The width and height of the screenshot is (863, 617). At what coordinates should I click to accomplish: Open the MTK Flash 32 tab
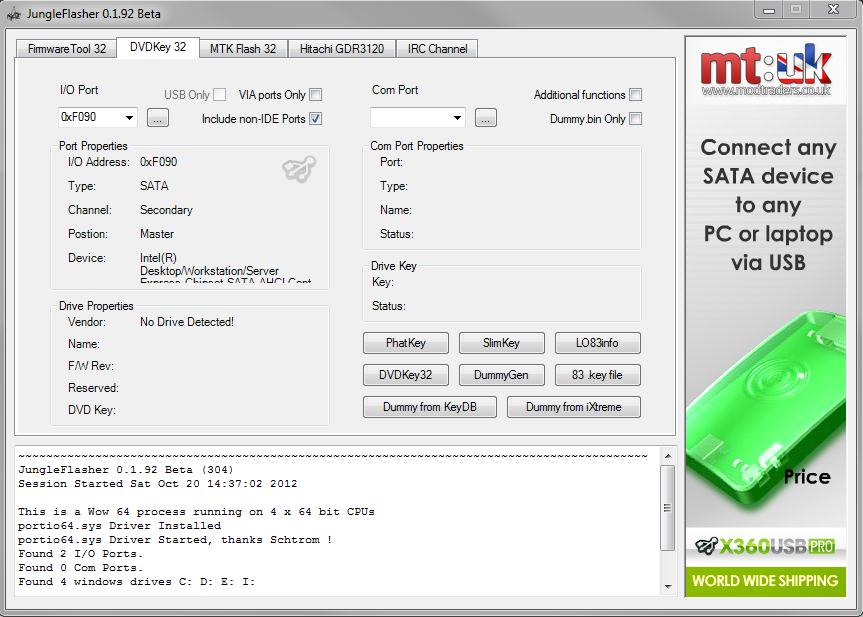[x=243, y=49]
